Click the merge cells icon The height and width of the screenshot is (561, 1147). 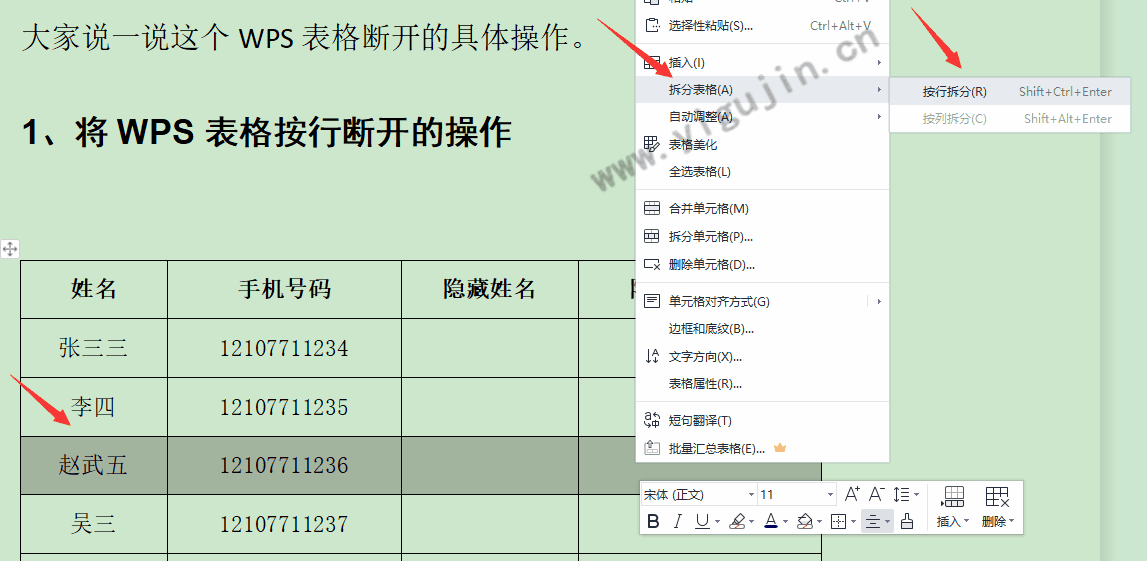click(x=651, y=208)
